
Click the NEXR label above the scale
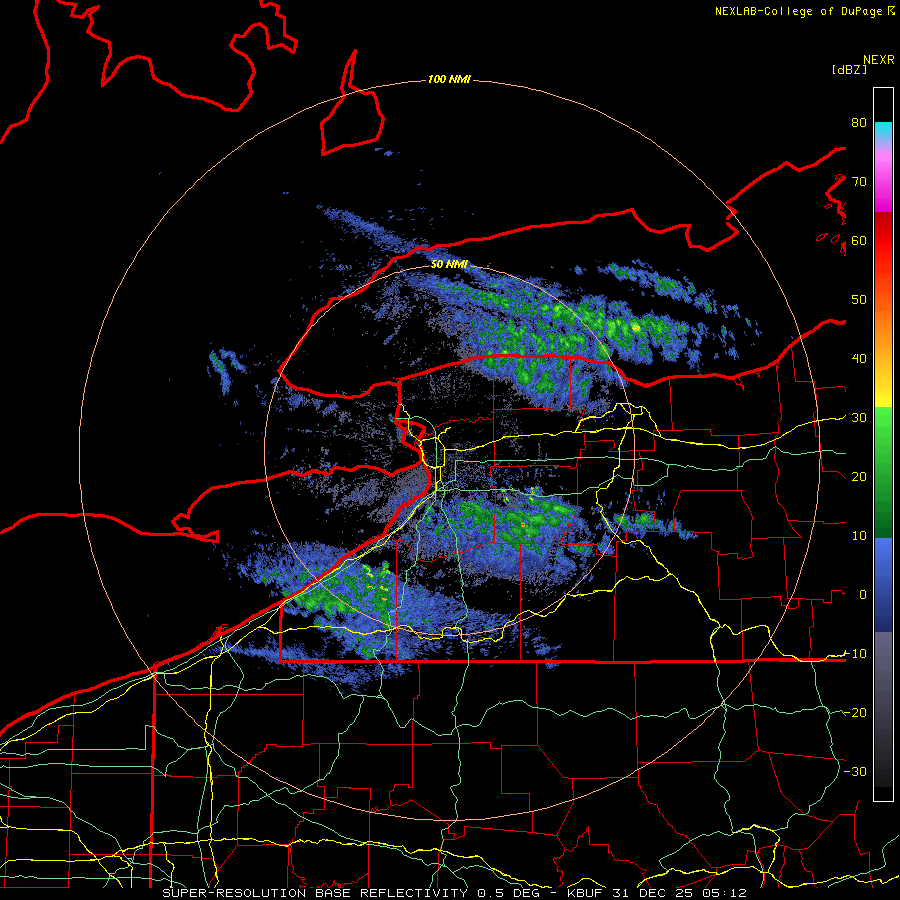(x=879, y=60)
